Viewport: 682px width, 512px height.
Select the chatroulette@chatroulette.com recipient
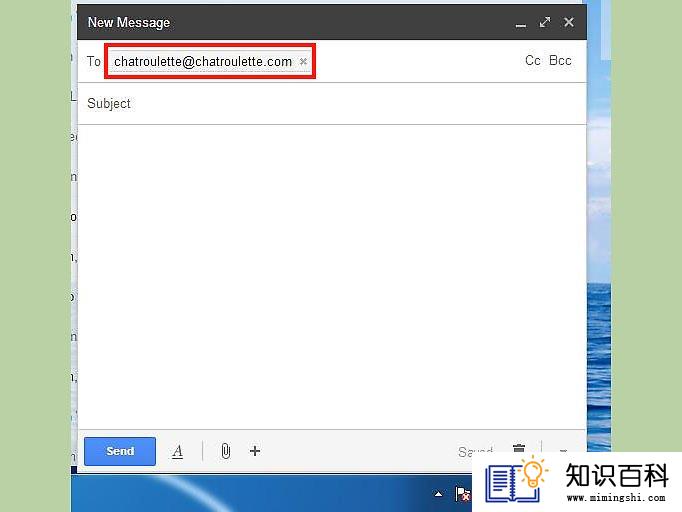[203, 62]
